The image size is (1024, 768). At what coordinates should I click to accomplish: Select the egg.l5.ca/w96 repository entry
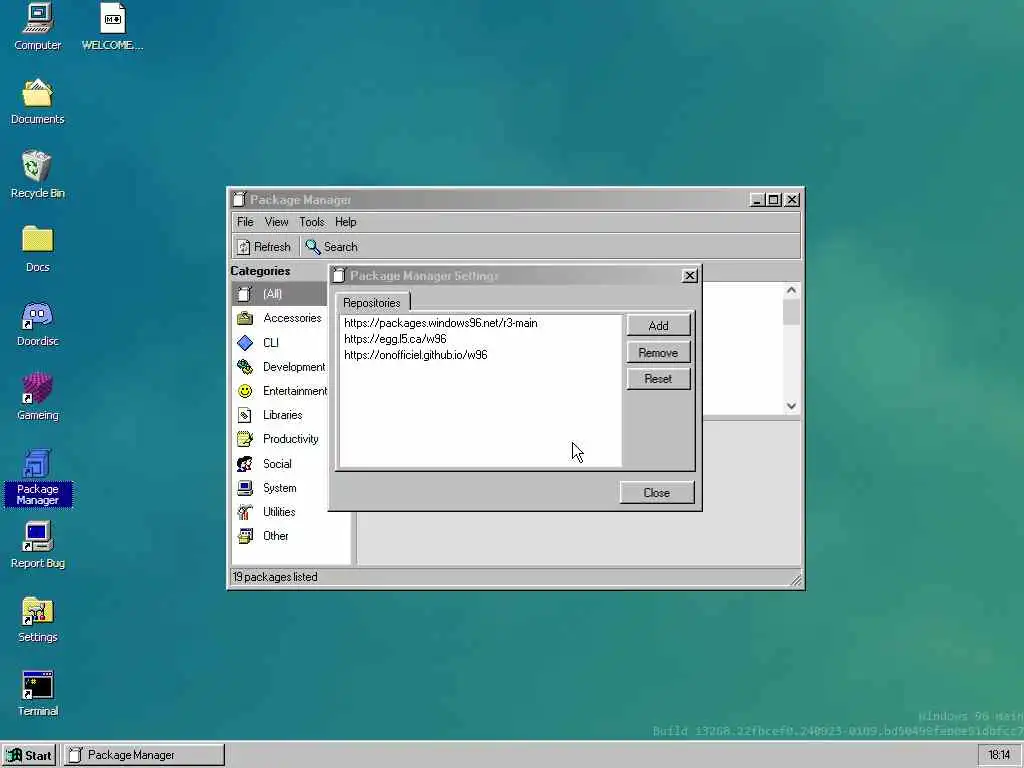coord(480,339)
